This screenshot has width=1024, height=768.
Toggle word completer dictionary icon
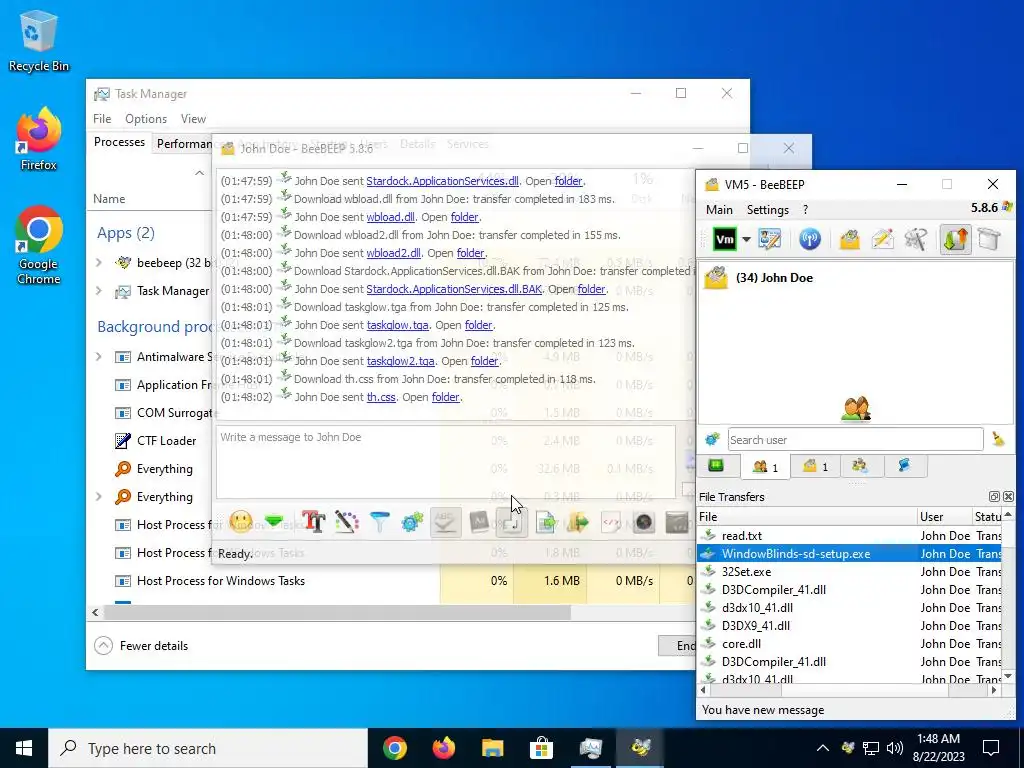(479, 522)
